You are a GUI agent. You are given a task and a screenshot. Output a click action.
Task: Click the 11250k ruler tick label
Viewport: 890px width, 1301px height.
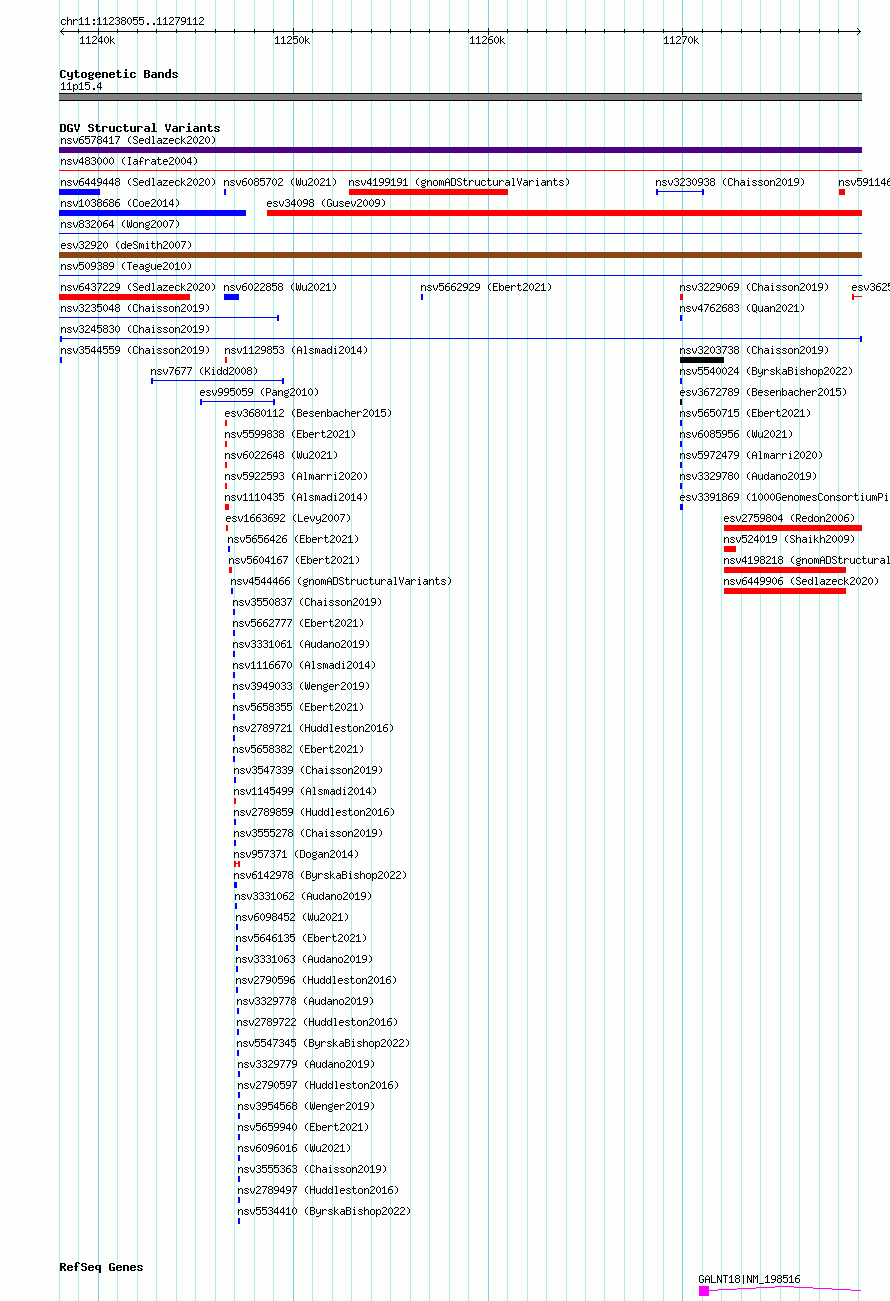(292, 40)
